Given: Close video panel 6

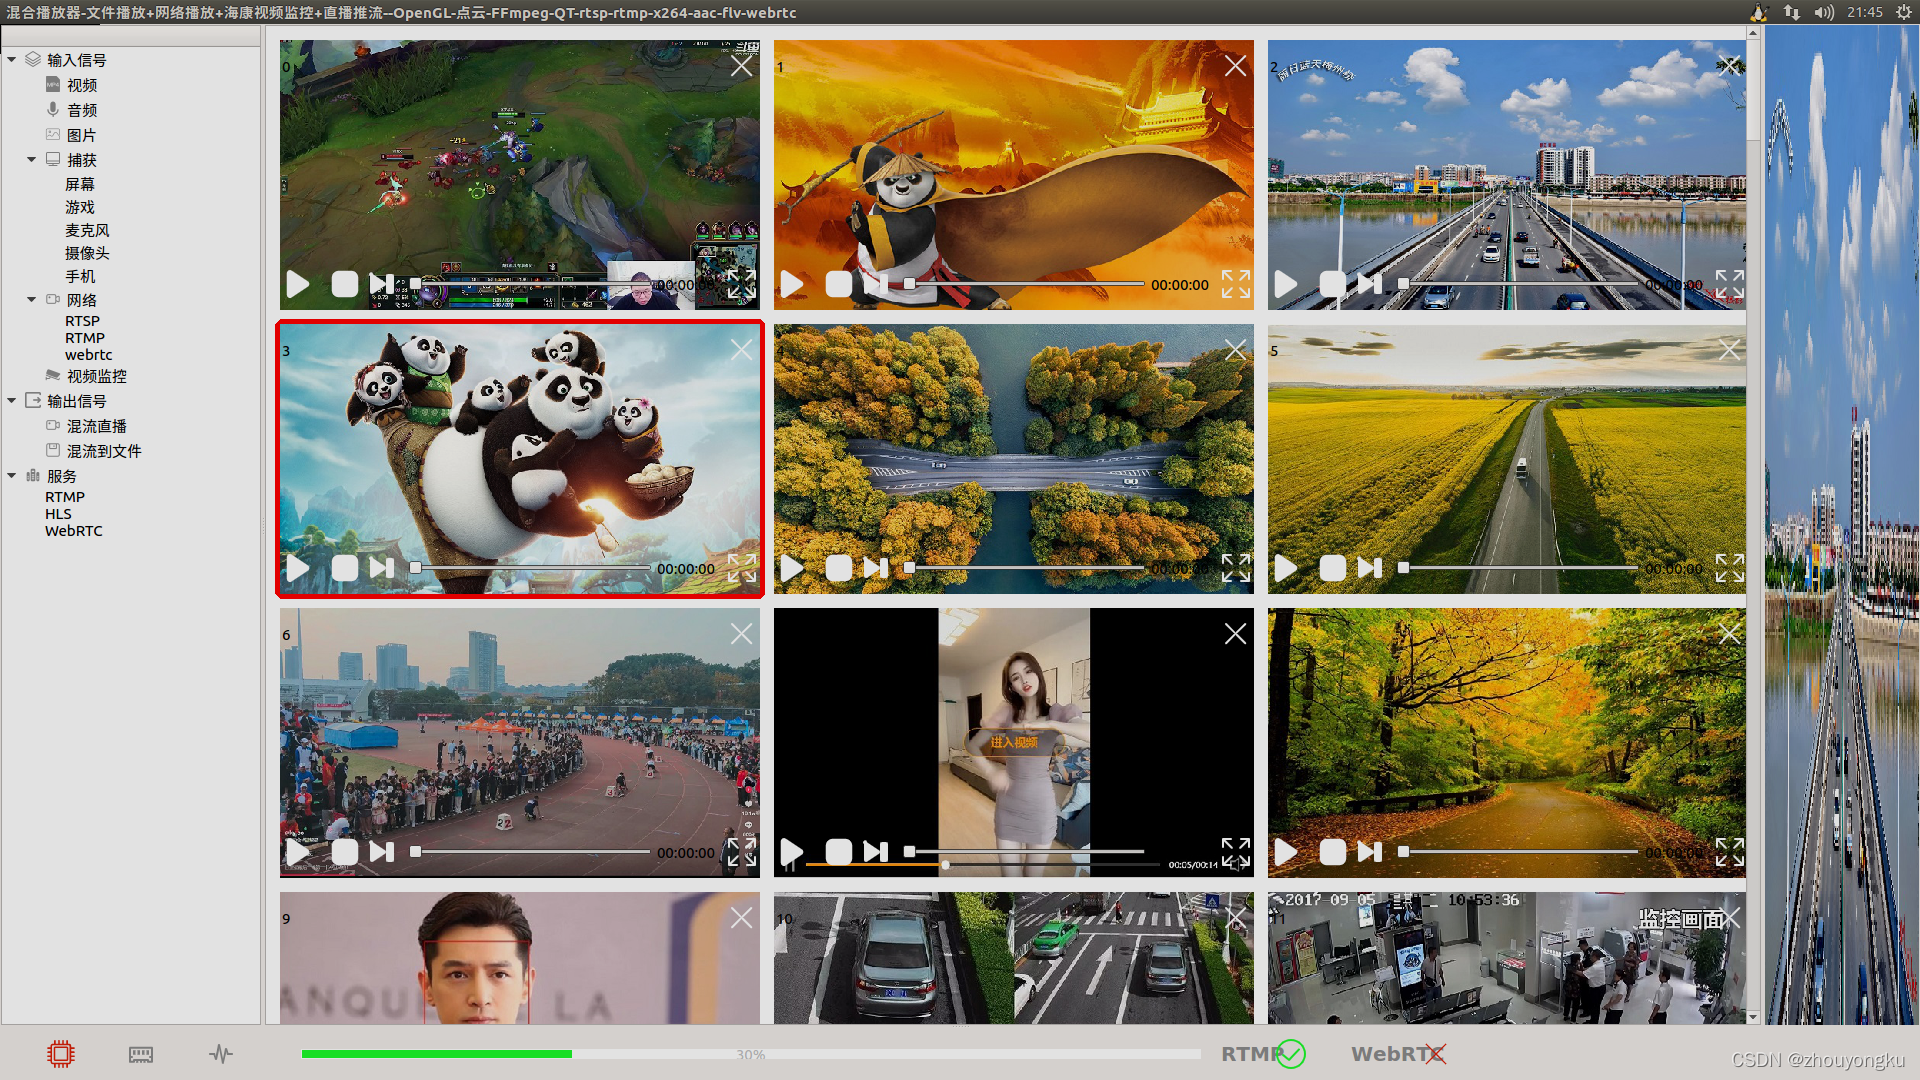Looking at the screenshot, I should click(x=741, y=634).
